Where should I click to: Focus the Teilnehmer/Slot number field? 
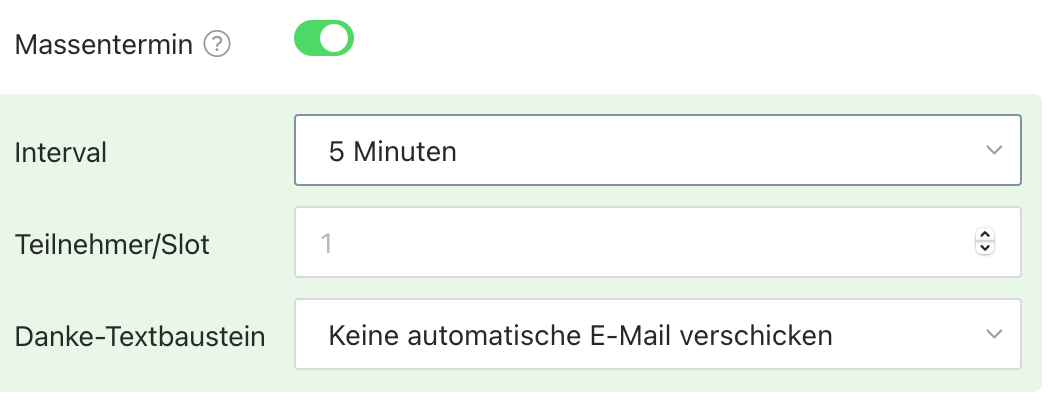click(x=658, y=242)
